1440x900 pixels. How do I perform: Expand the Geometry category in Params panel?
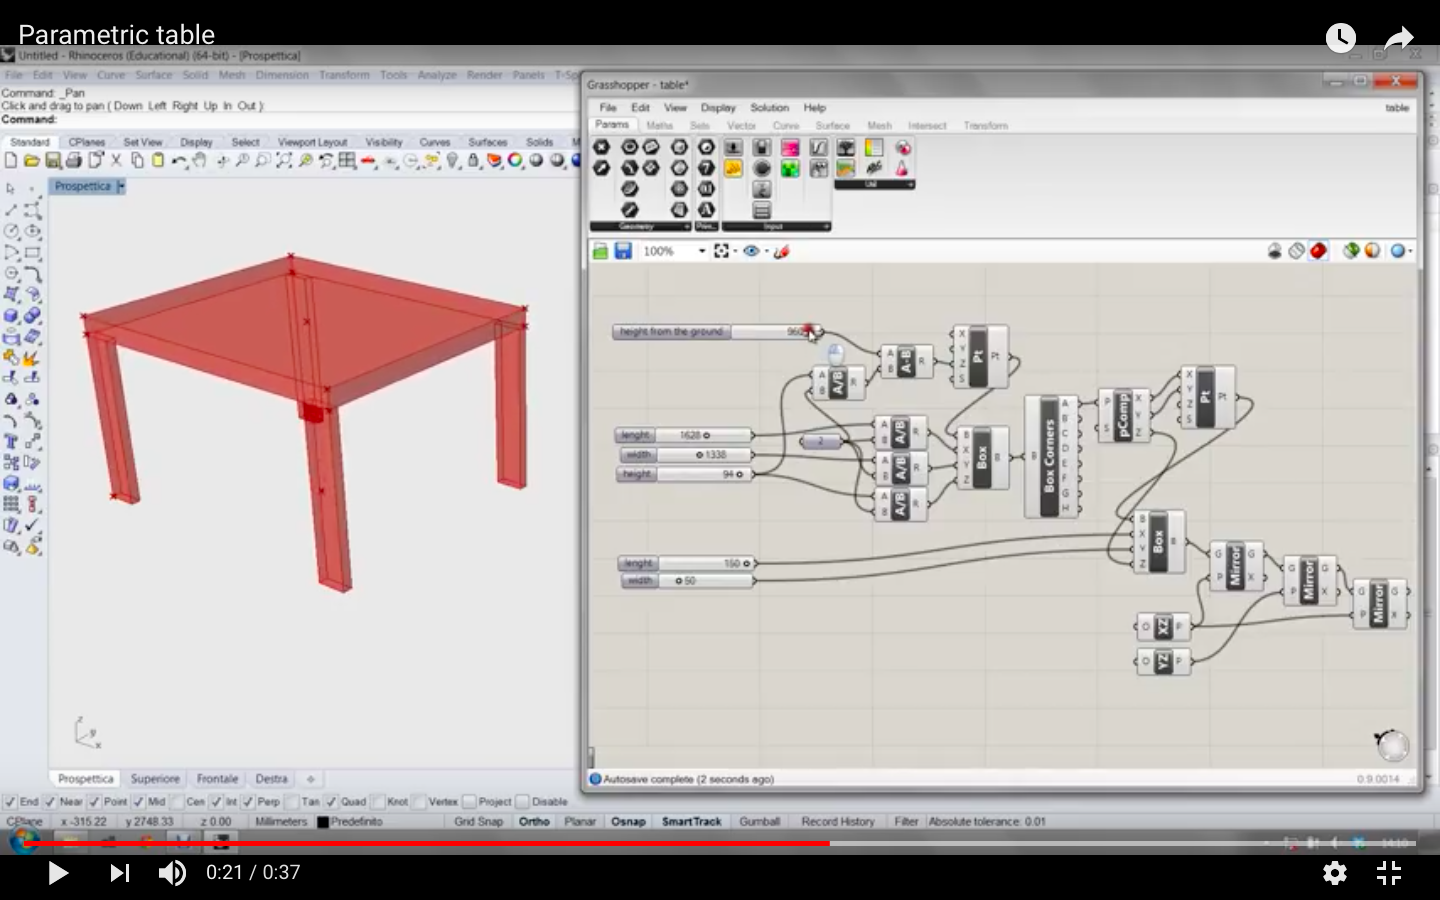pyautogui.click(x=687, y=226)
